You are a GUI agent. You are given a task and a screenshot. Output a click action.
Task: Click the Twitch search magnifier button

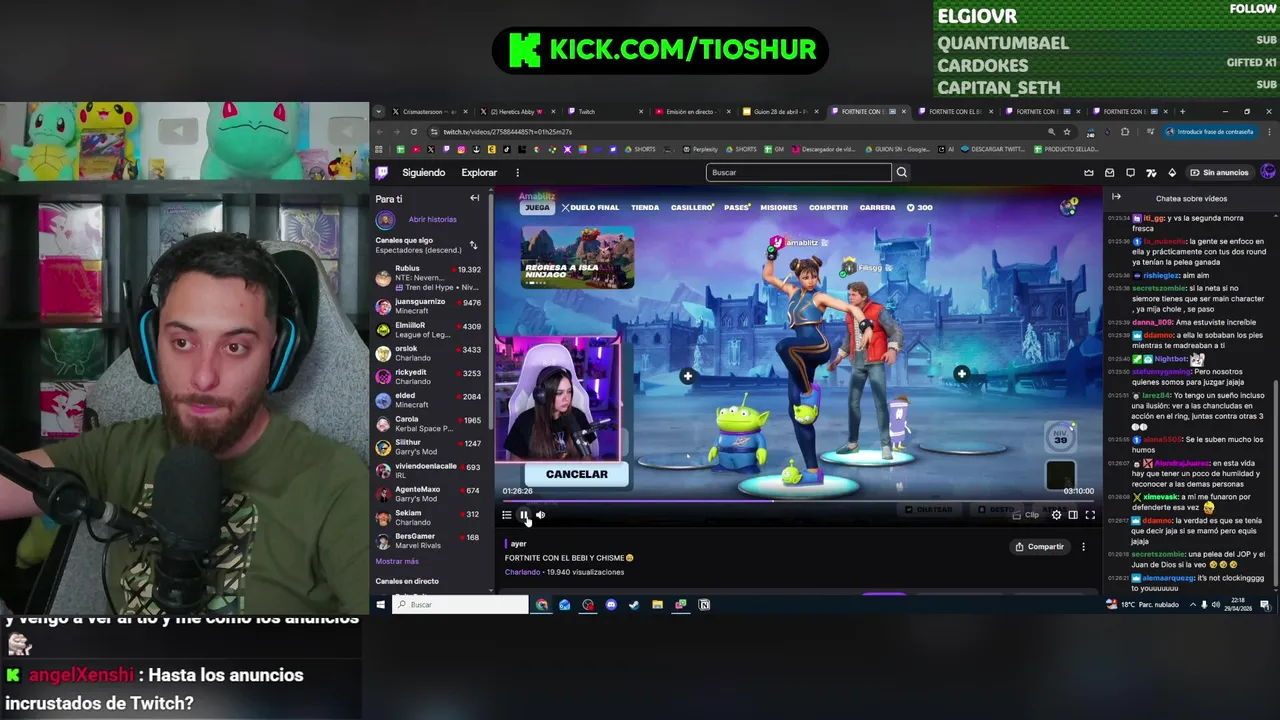[902, 172]
